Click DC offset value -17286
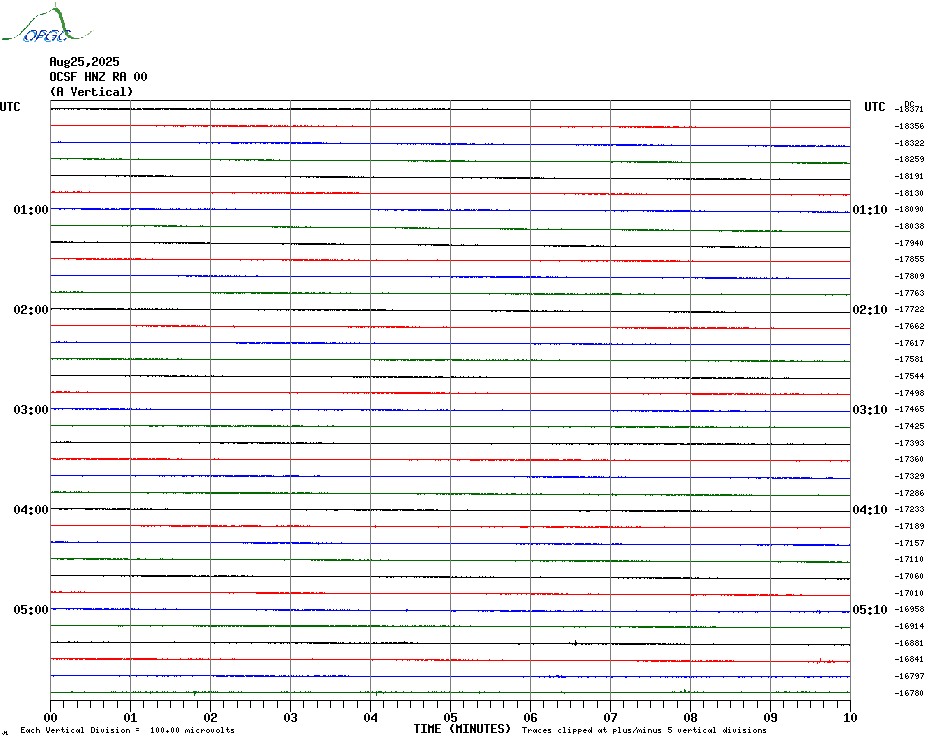The width and height of the screenshot is (930, 744). point(909,492)
